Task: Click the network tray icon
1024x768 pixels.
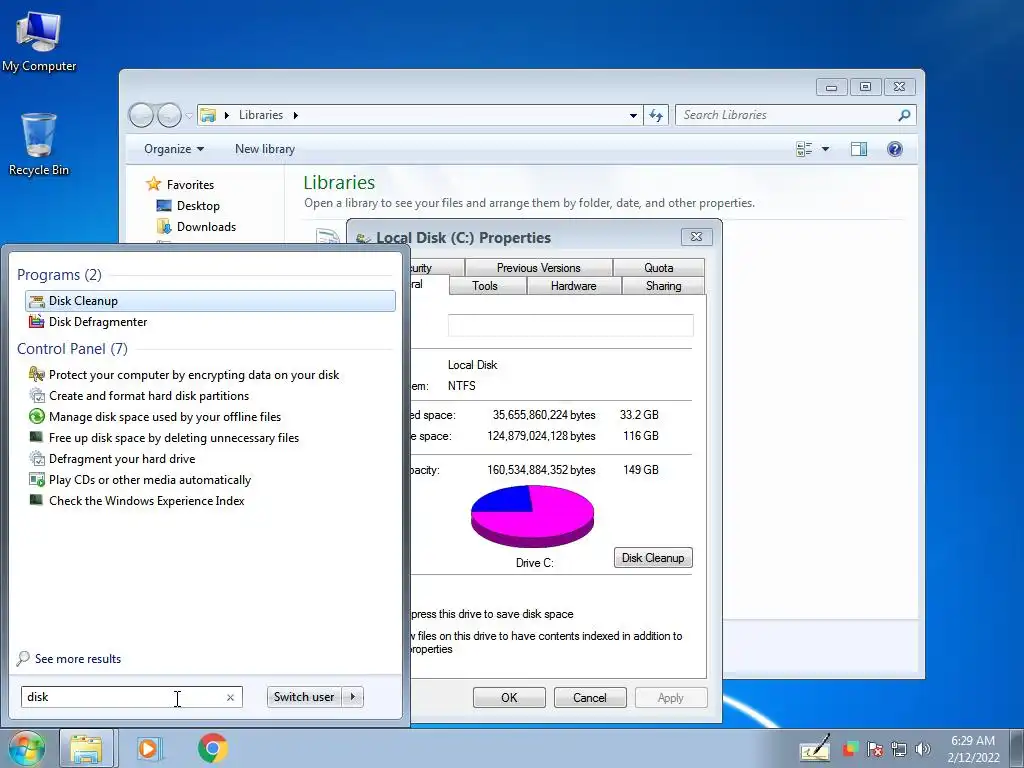Action: point(899,750)
